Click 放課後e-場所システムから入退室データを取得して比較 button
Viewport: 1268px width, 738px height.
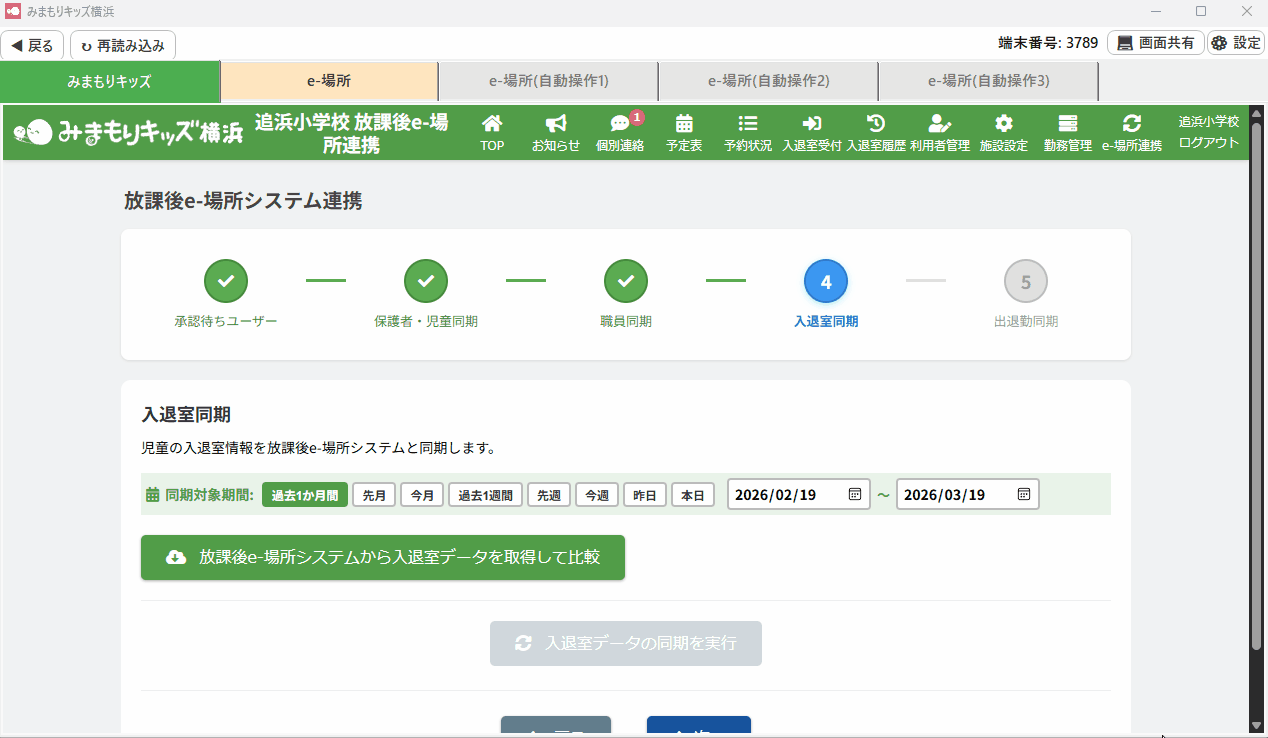383,557
